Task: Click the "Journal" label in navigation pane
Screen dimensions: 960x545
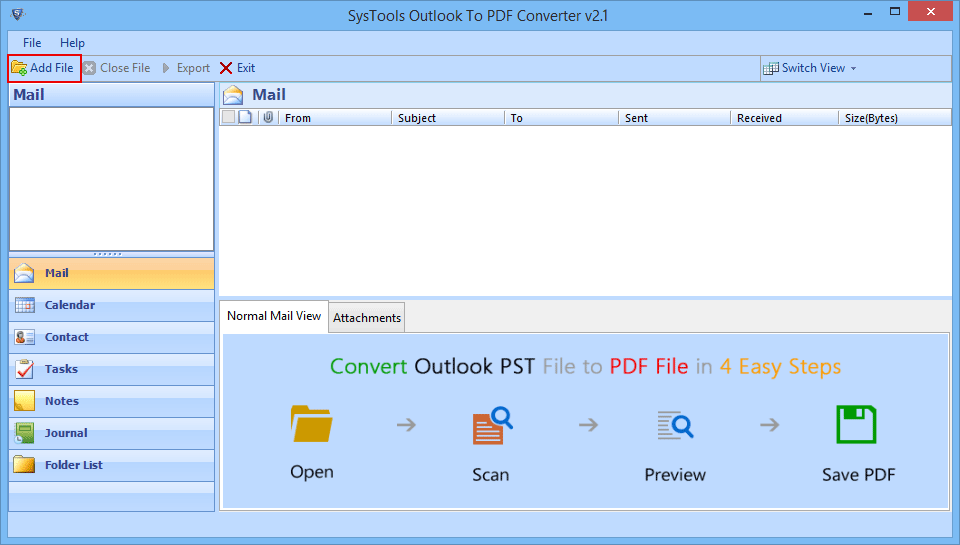Action: click(66, 433)
